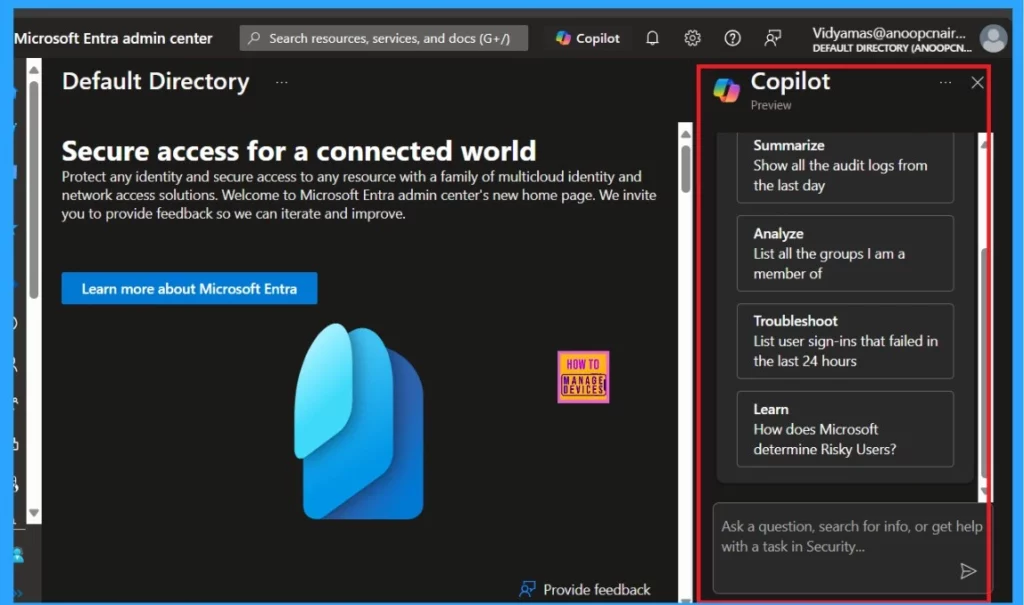Open Copilot from the top bar

pyautogui.click(x=587, y=39)
